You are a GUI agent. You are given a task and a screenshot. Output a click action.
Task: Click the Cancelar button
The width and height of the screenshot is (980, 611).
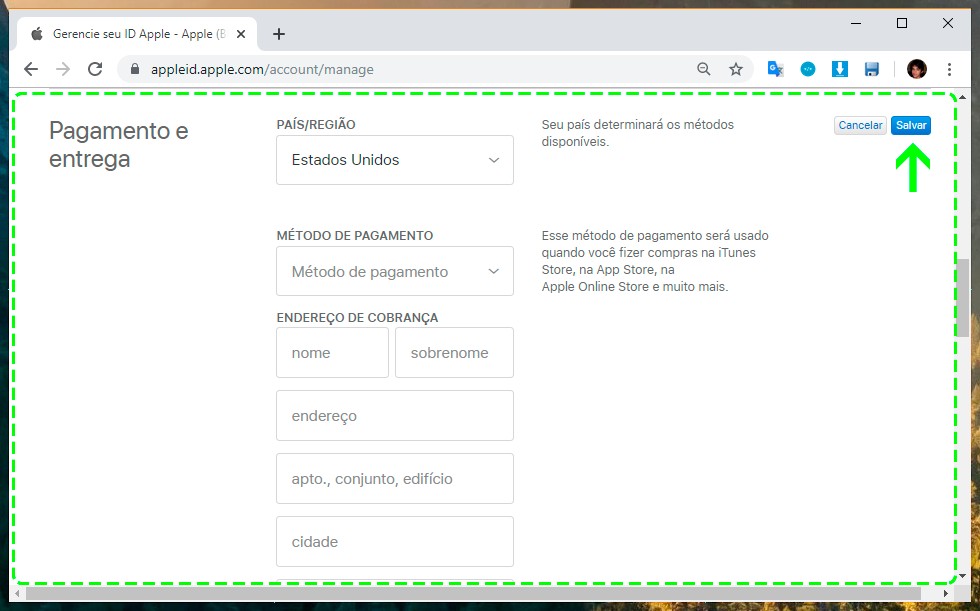(860, 125)
